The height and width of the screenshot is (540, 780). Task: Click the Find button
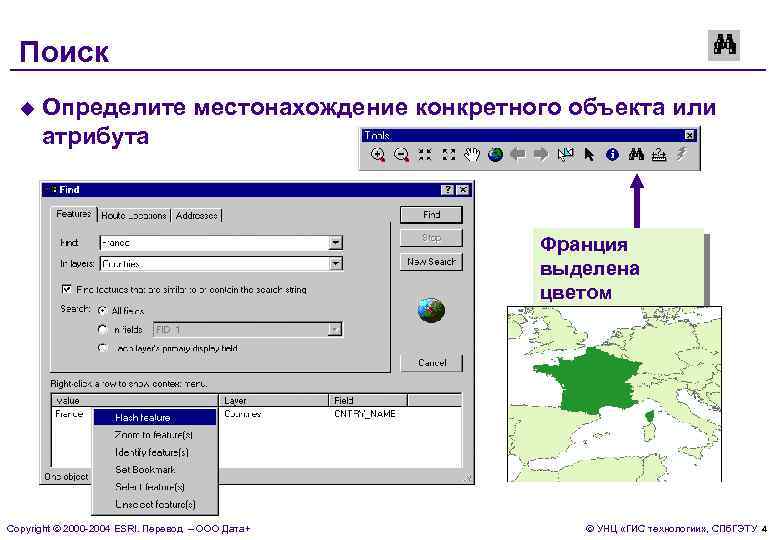(x=431, y=215)
